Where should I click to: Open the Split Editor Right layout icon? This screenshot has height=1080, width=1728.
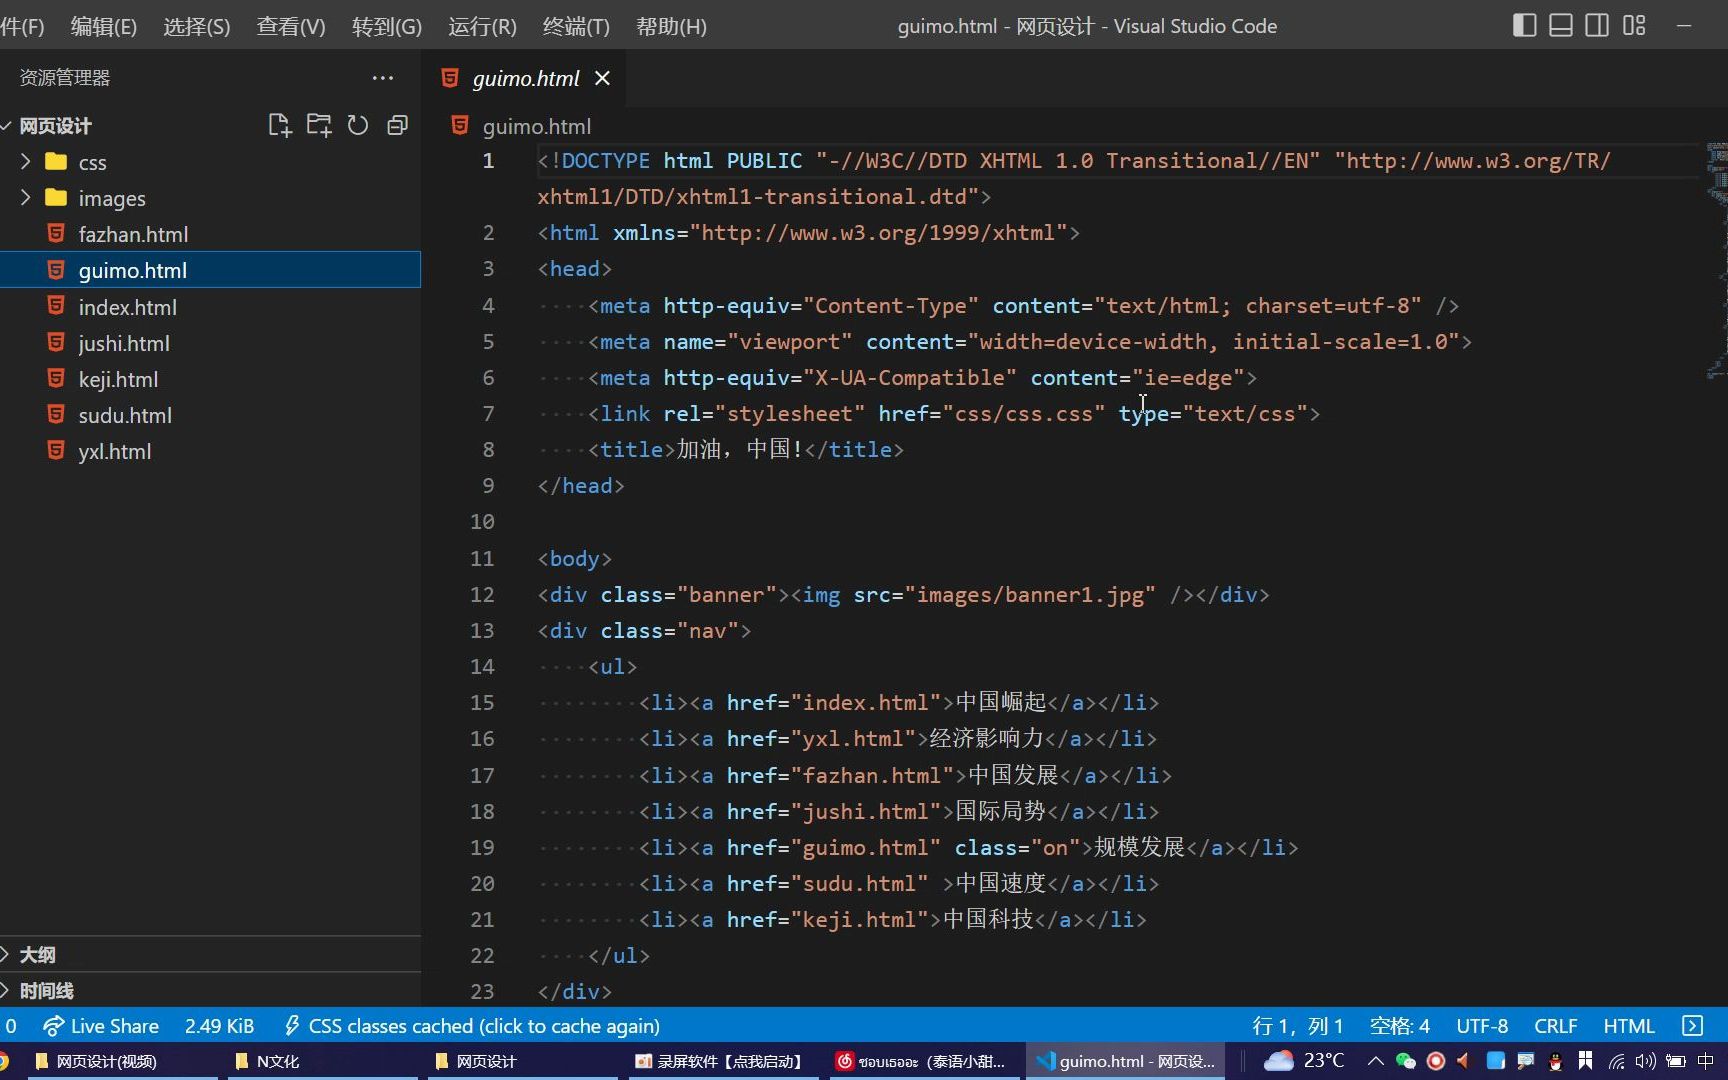[x=1596, y=25]
